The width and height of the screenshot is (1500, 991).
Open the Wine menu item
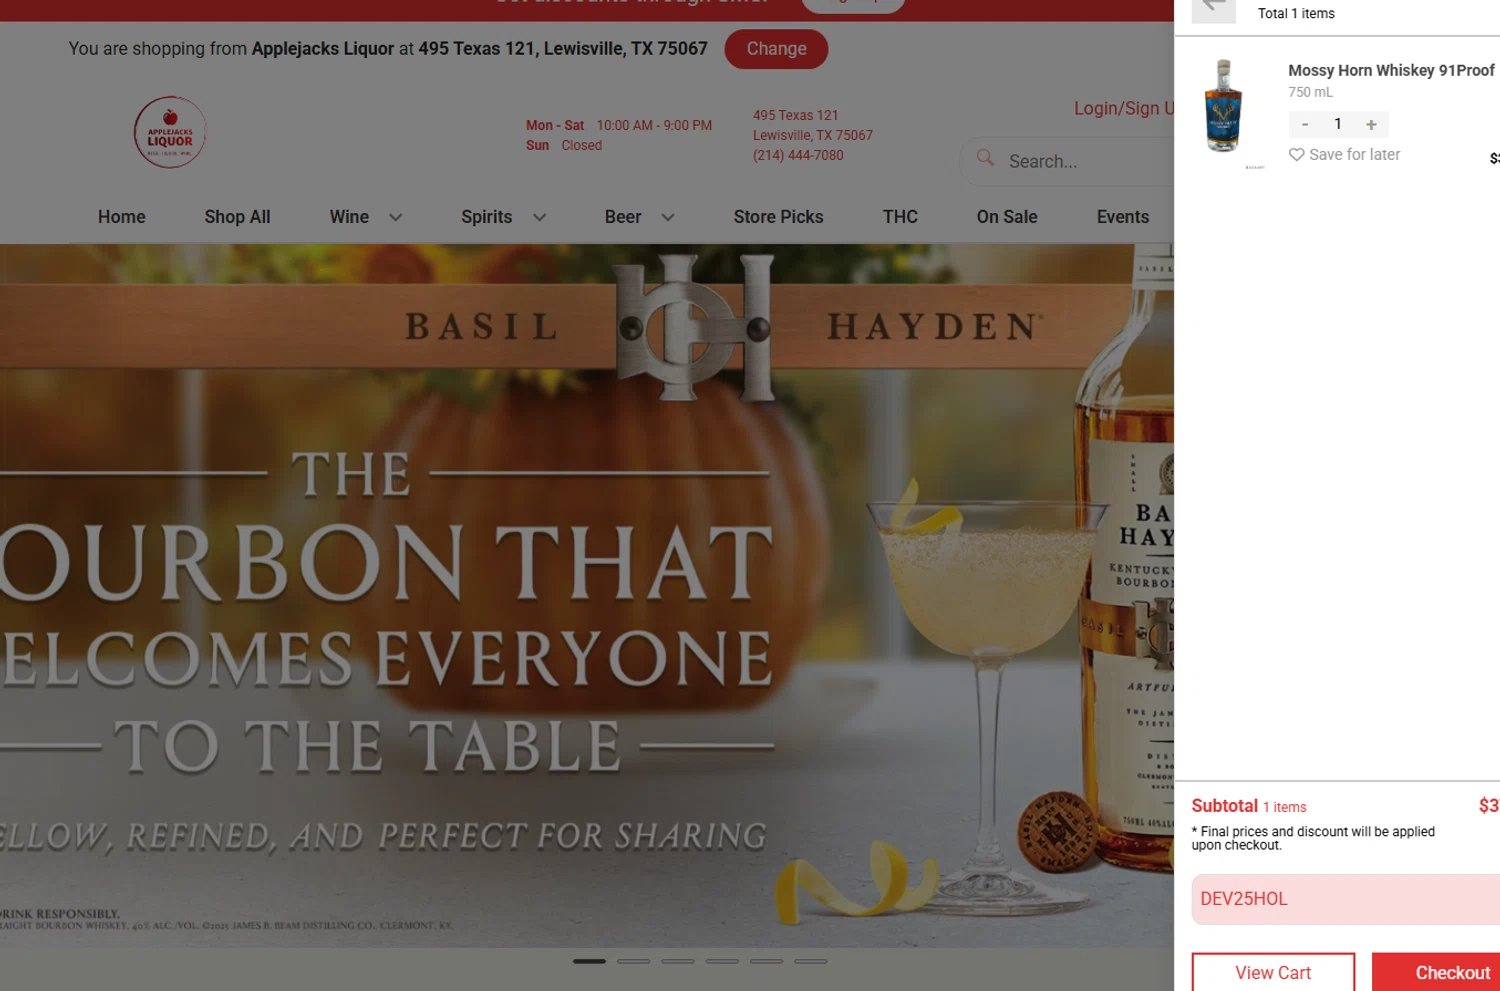point(349,217)
